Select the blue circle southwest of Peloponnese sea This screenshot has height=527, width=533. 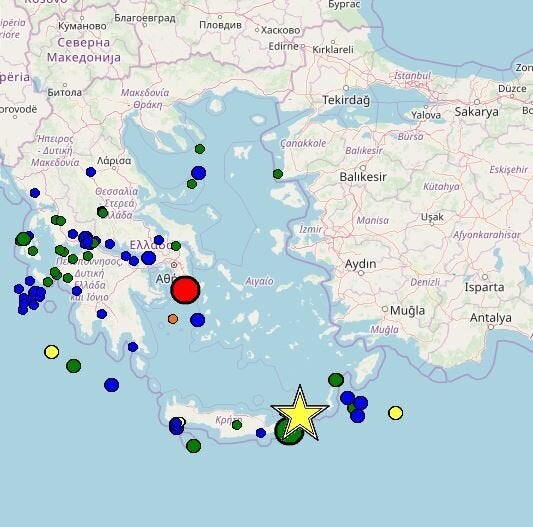click(111, 385)
